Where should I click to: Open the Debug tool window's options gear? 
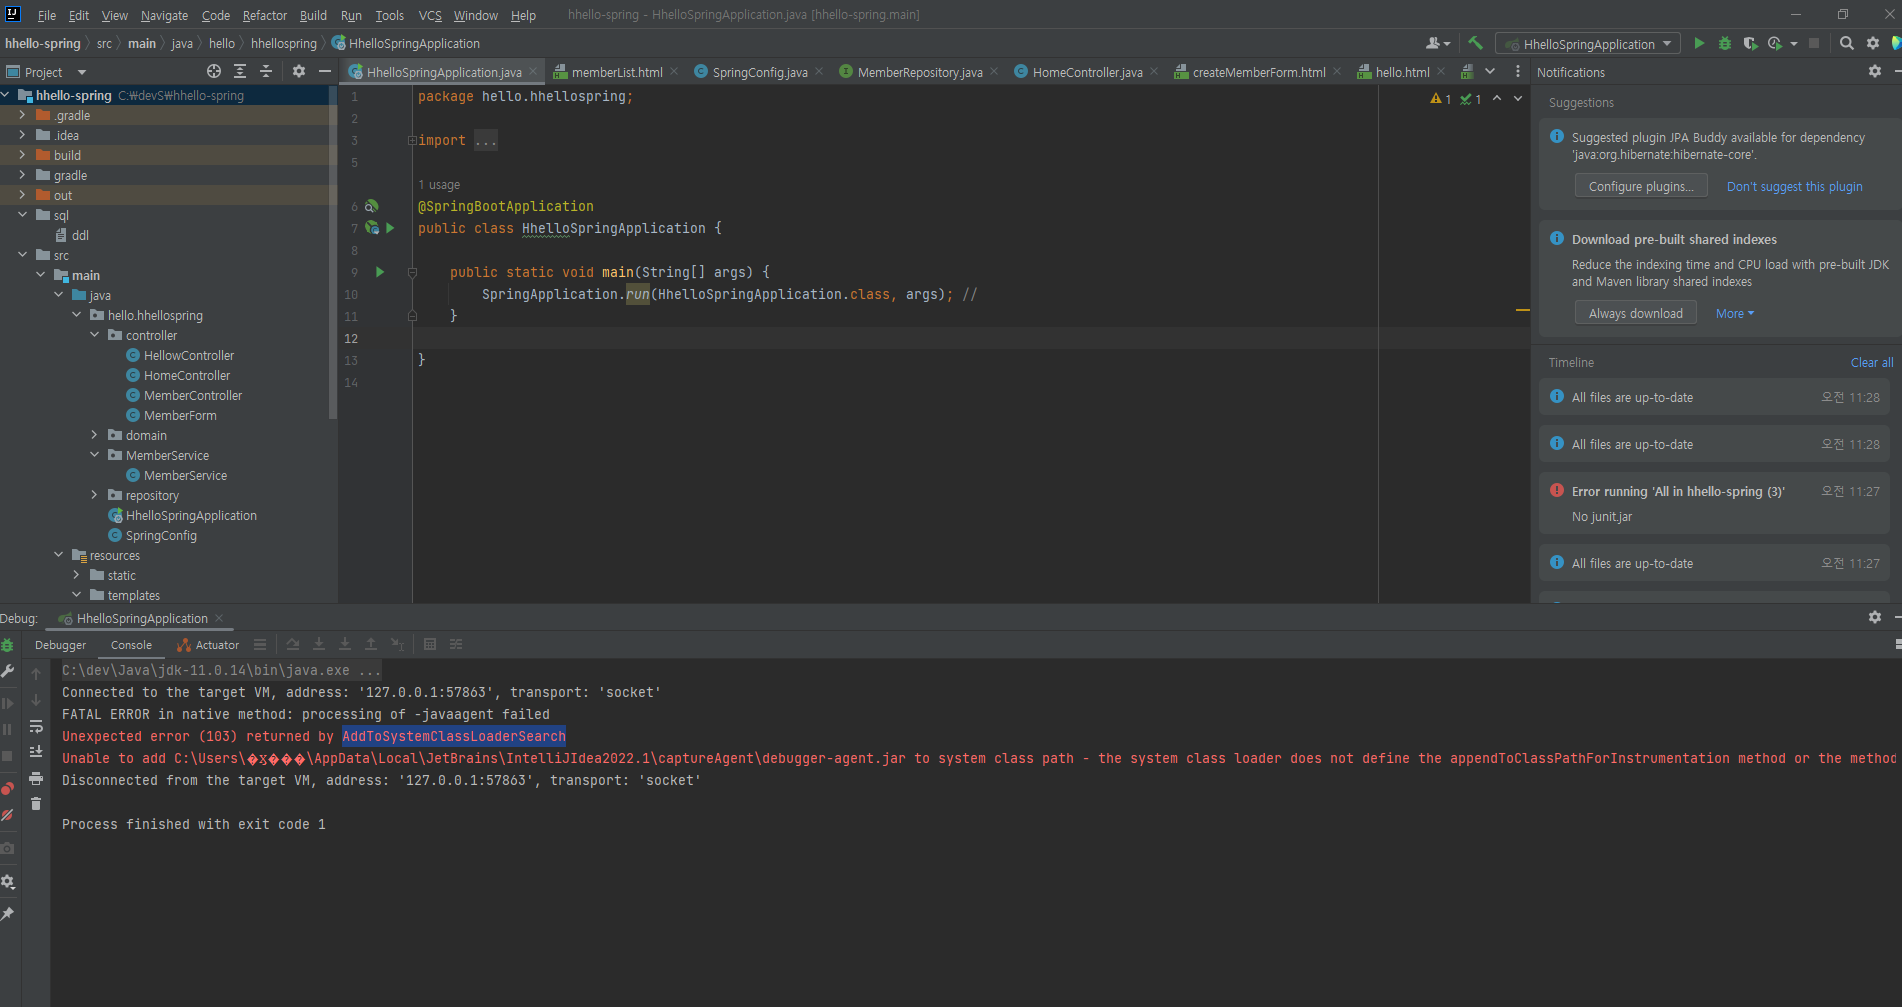pyautogui.click(x=1875, y=617)
